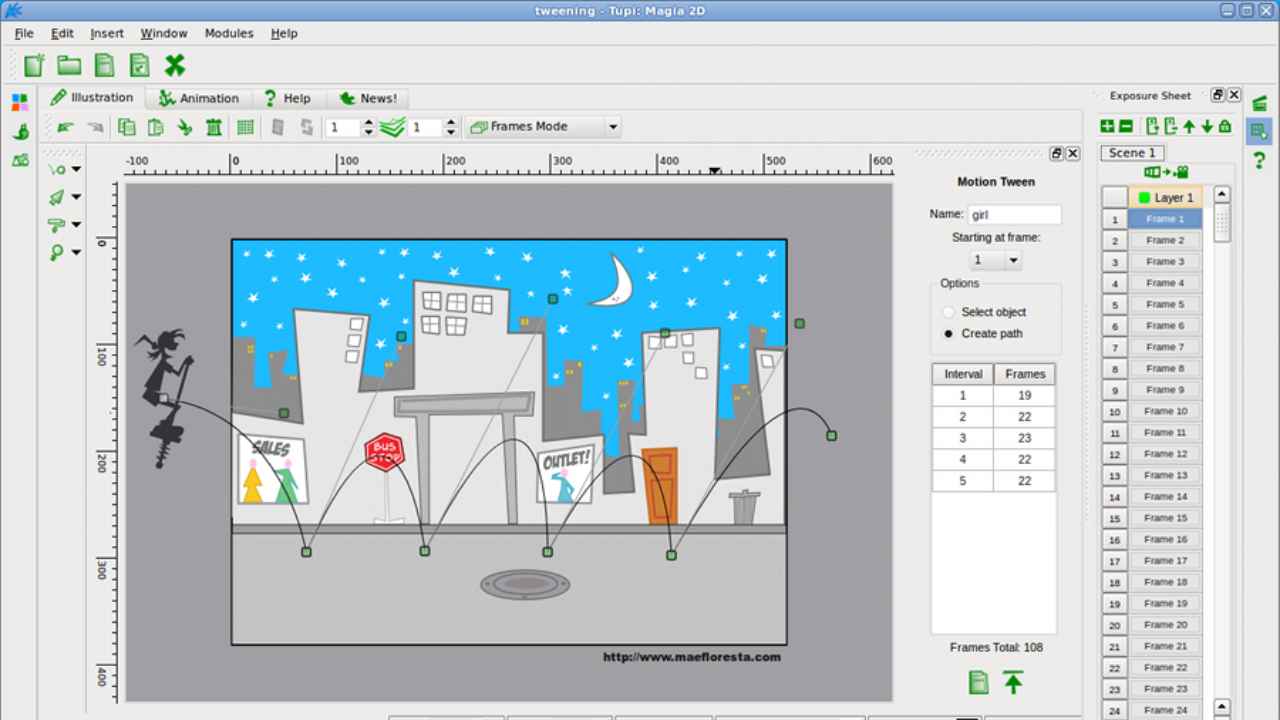
Task: Select the 'Select object' radio option
Action: [x=949, y=312]
